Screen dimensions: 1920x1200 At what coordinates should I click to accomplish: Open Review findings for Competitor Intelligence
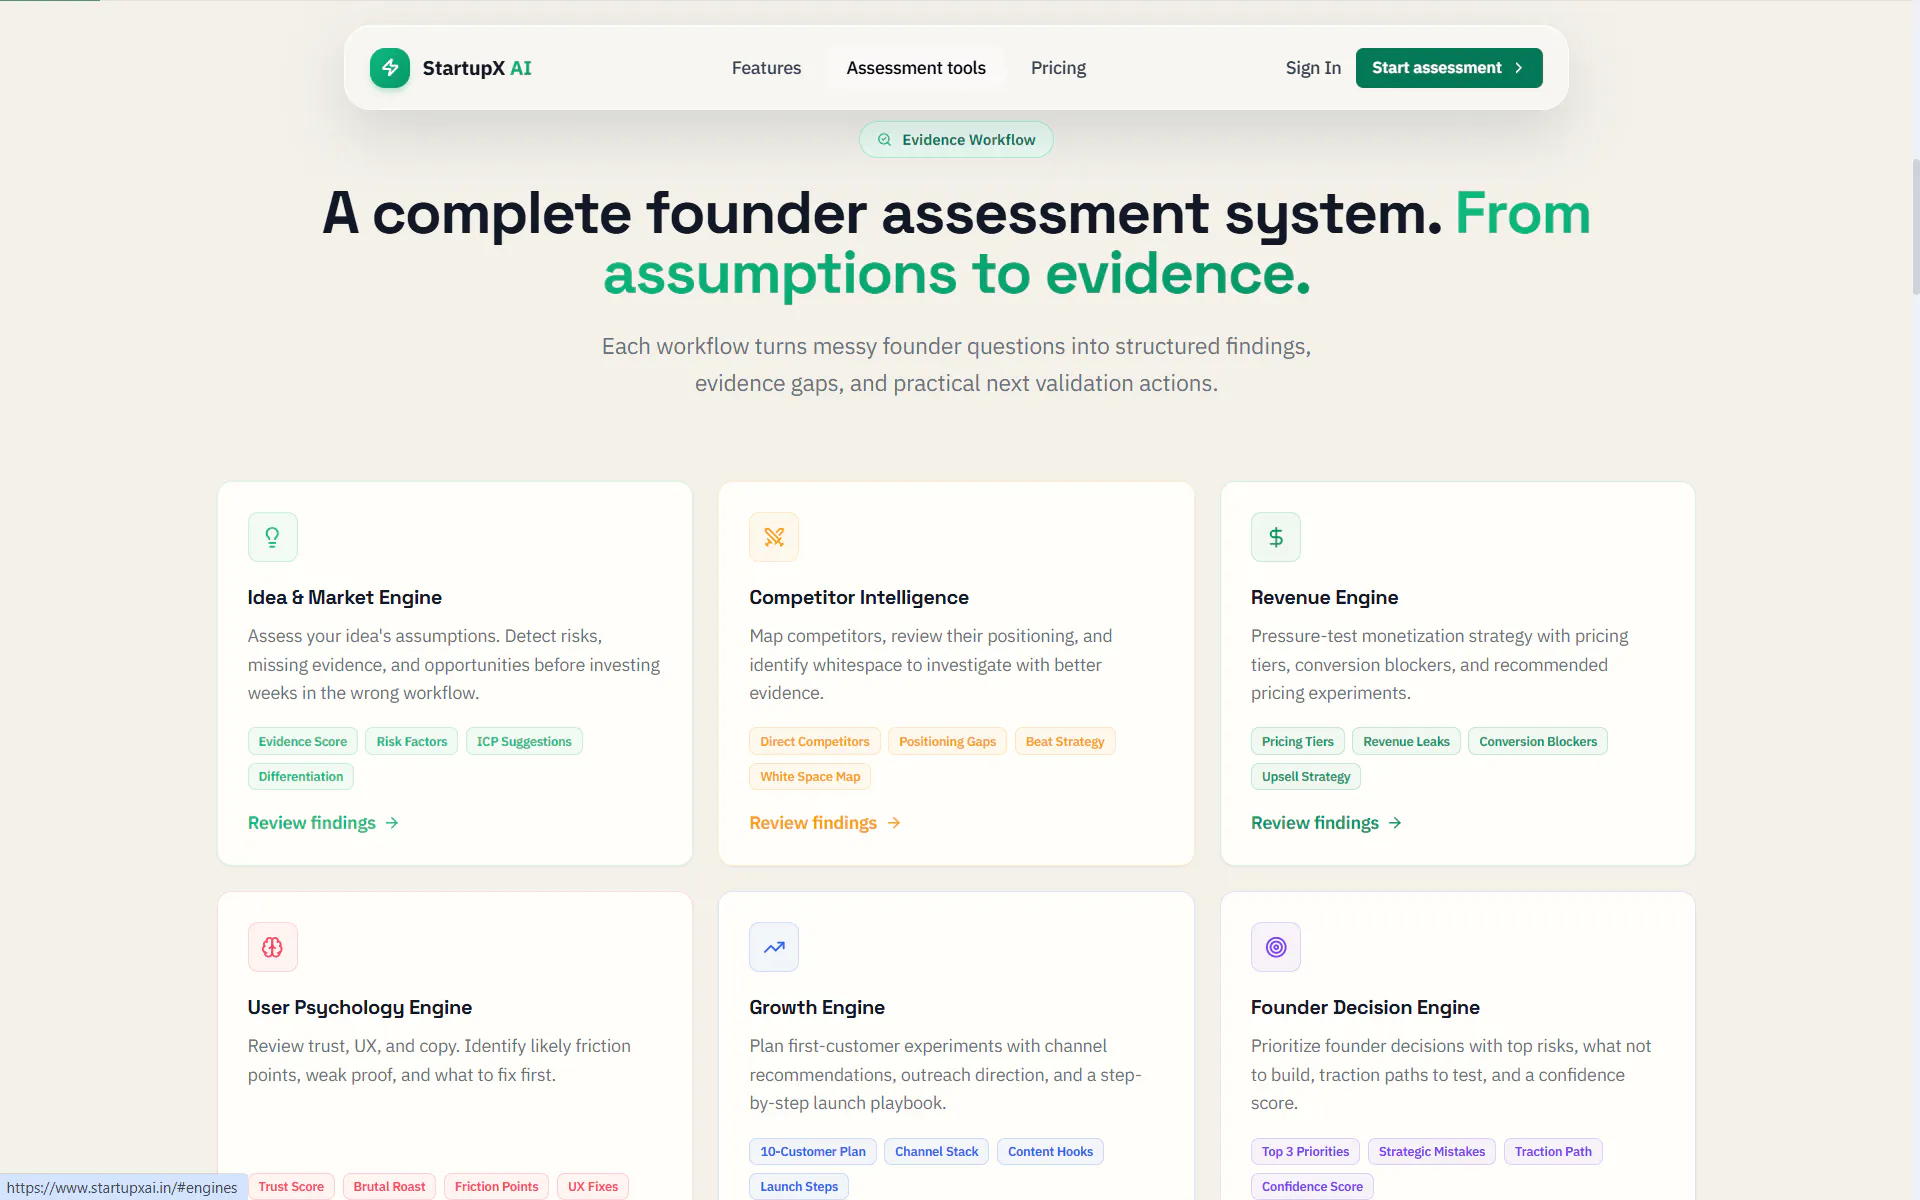[x=825, y=823]
